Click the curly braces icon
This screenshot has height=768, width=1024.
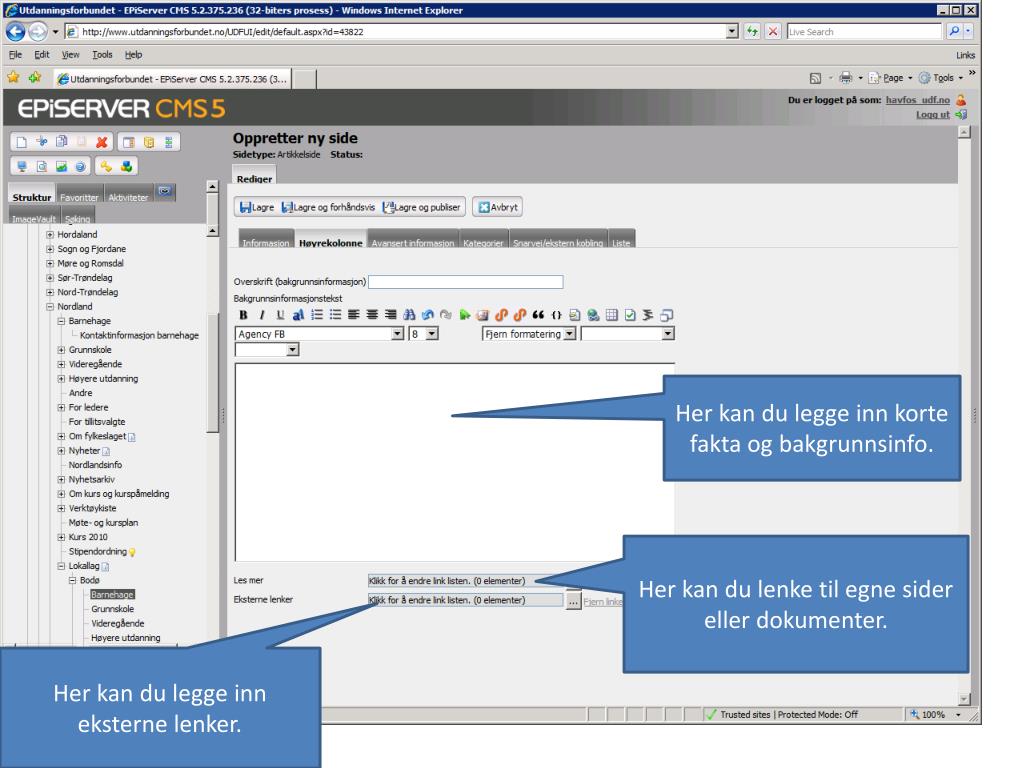tap(556, 315)
